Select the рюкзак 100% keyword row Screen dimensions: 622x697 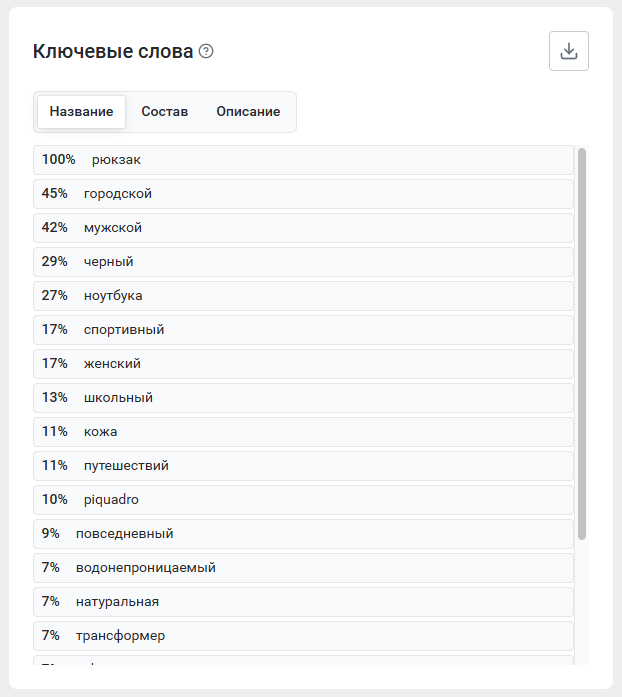tap(303, 160)
